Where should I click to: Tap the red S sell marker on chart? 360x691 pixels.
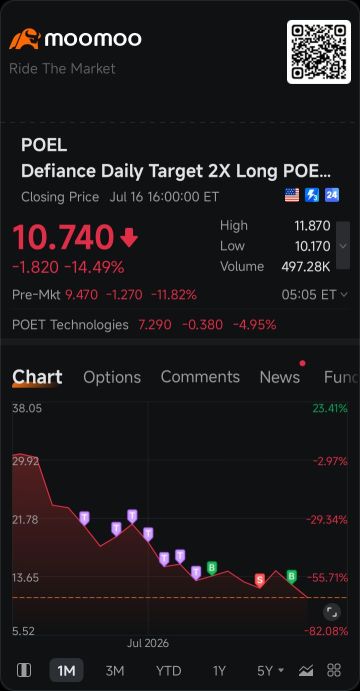(x=260, y=580)
